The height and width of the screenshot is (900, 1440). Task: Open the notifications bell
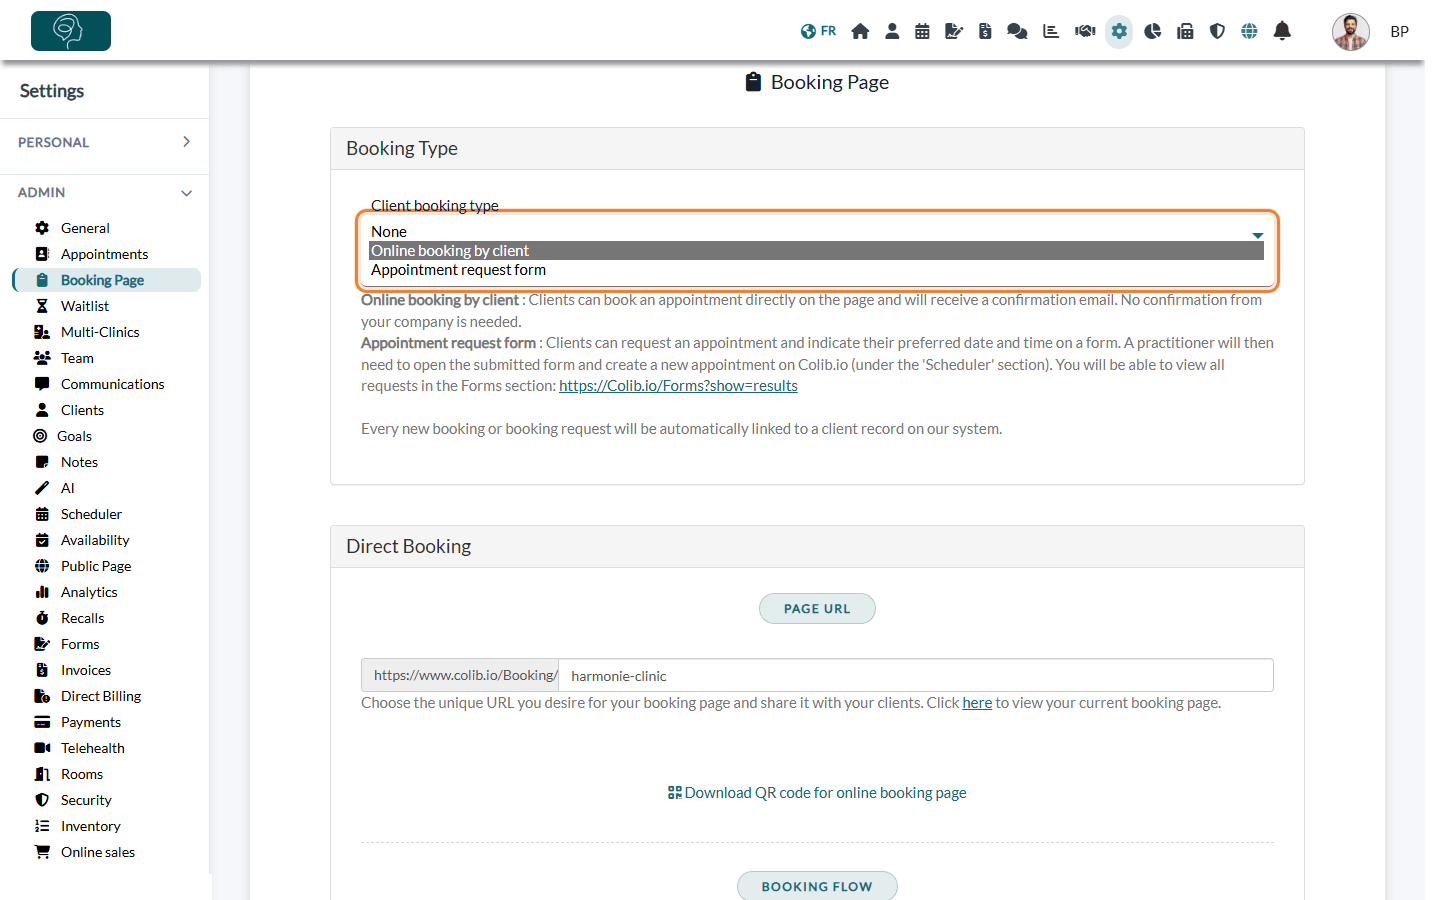click(1282, 31)
